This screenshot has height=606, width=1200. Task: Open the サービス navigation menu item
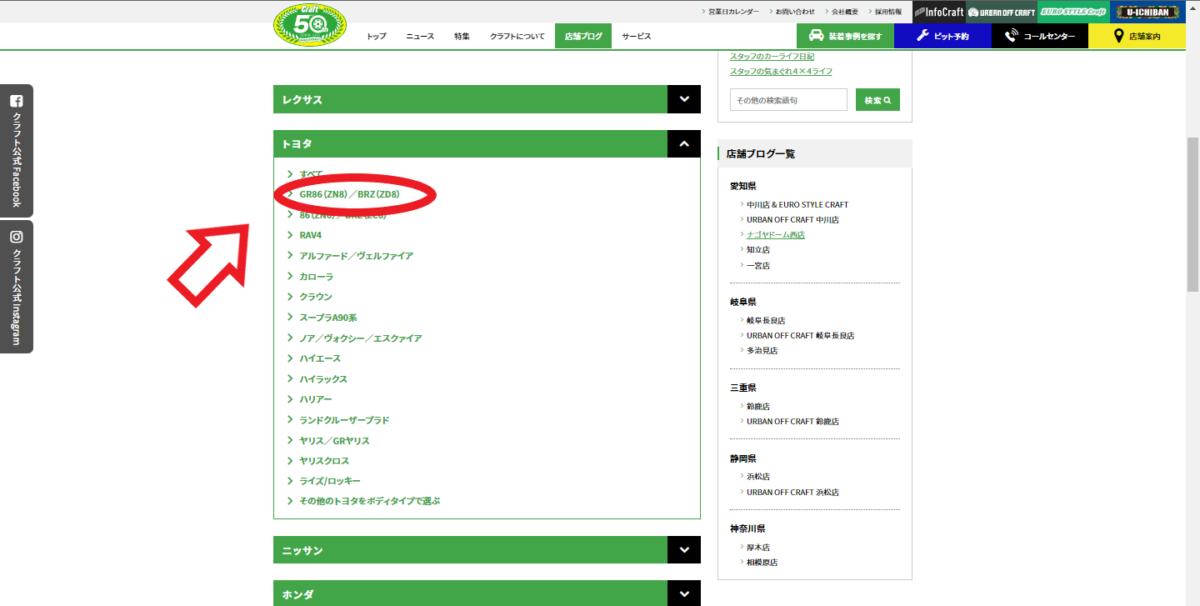(636, 36)
